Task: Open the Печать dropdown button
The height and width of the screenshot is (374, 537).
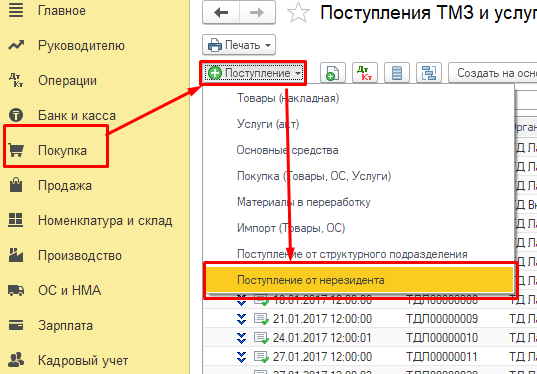Action: coord(239,45)
